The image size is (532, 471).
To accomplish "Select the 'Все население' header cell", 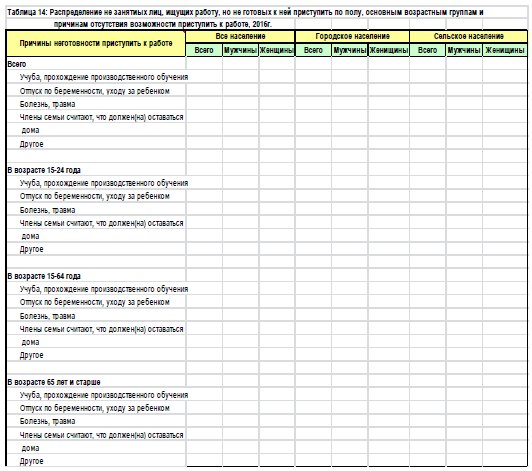I will pos(240,37).
